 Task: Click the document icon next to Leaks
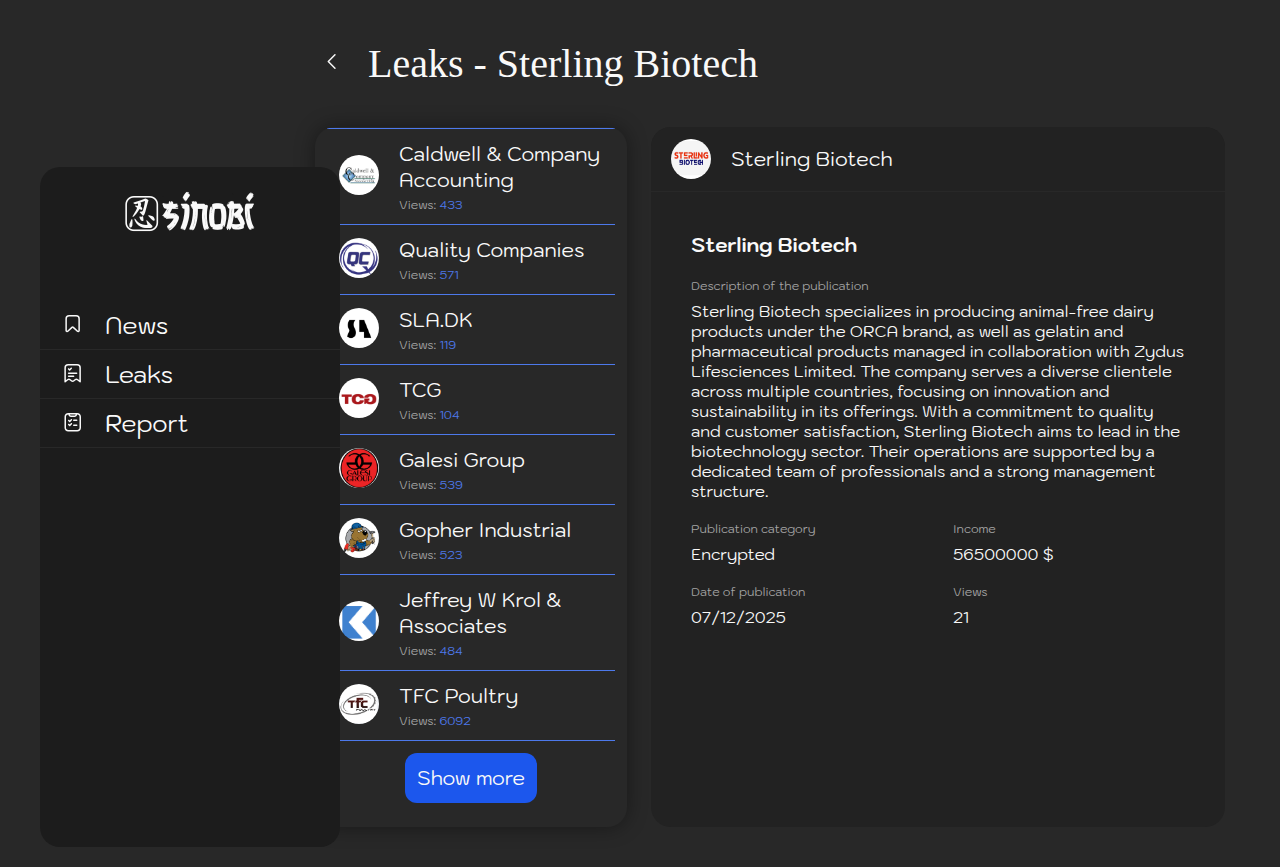tap(73, 373)
